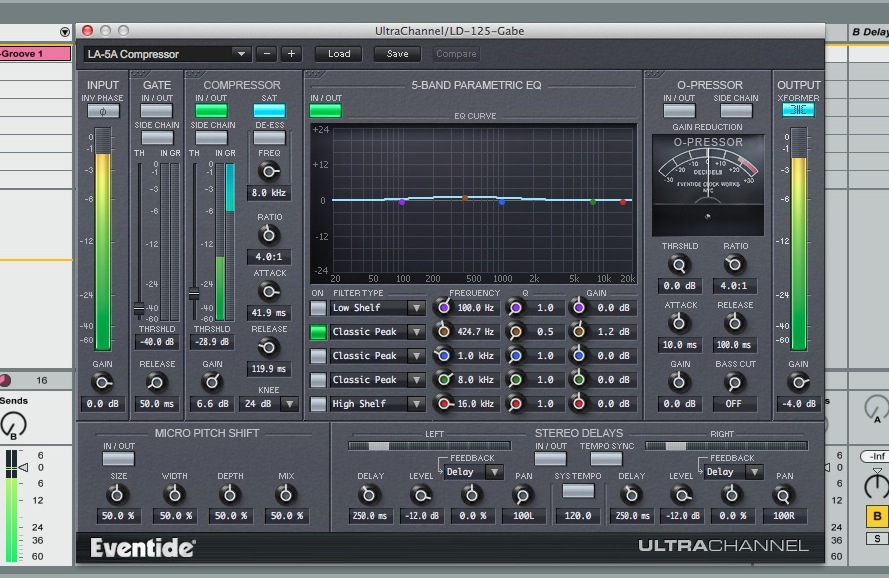Click the Gate threshold slider handle
889x578 pixels.
139,309
